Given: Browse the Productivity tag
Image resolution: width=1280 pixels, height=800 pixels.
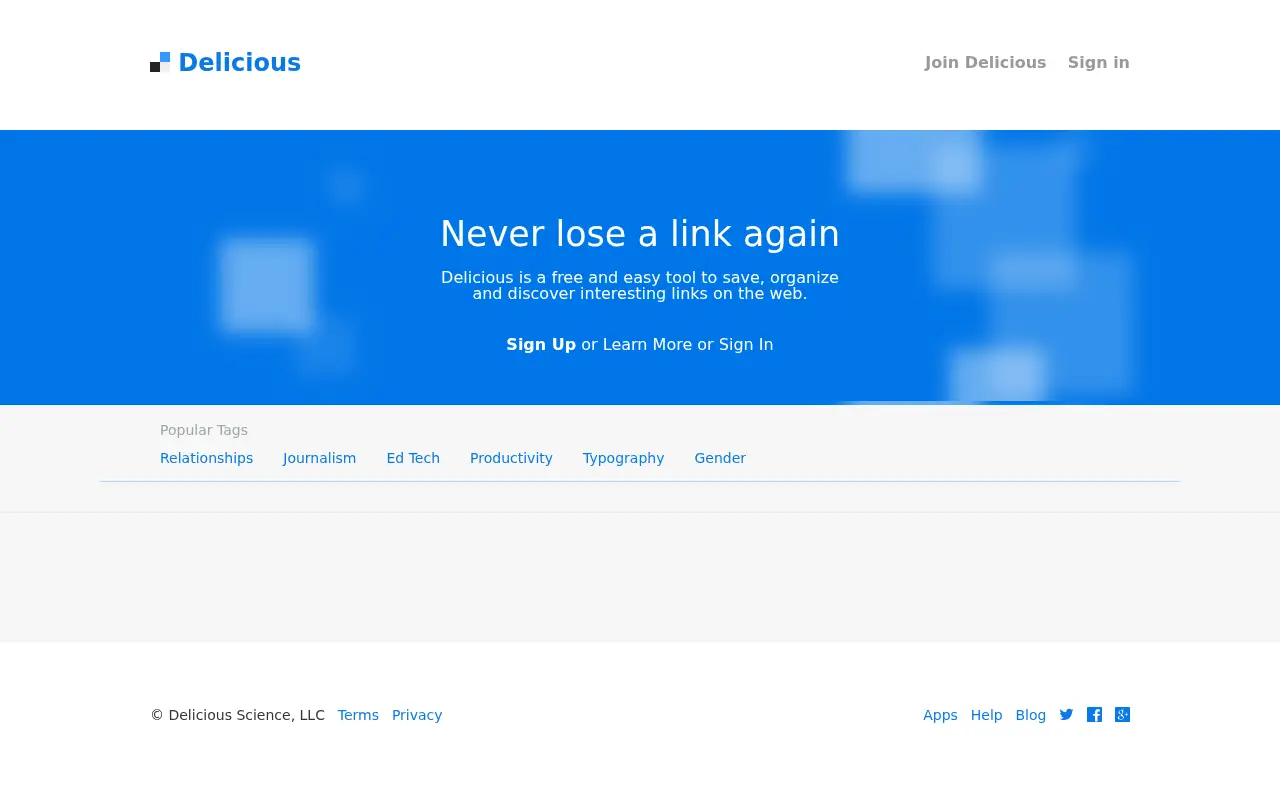Looking at the screenshot, I should click(x=511, y=458).
